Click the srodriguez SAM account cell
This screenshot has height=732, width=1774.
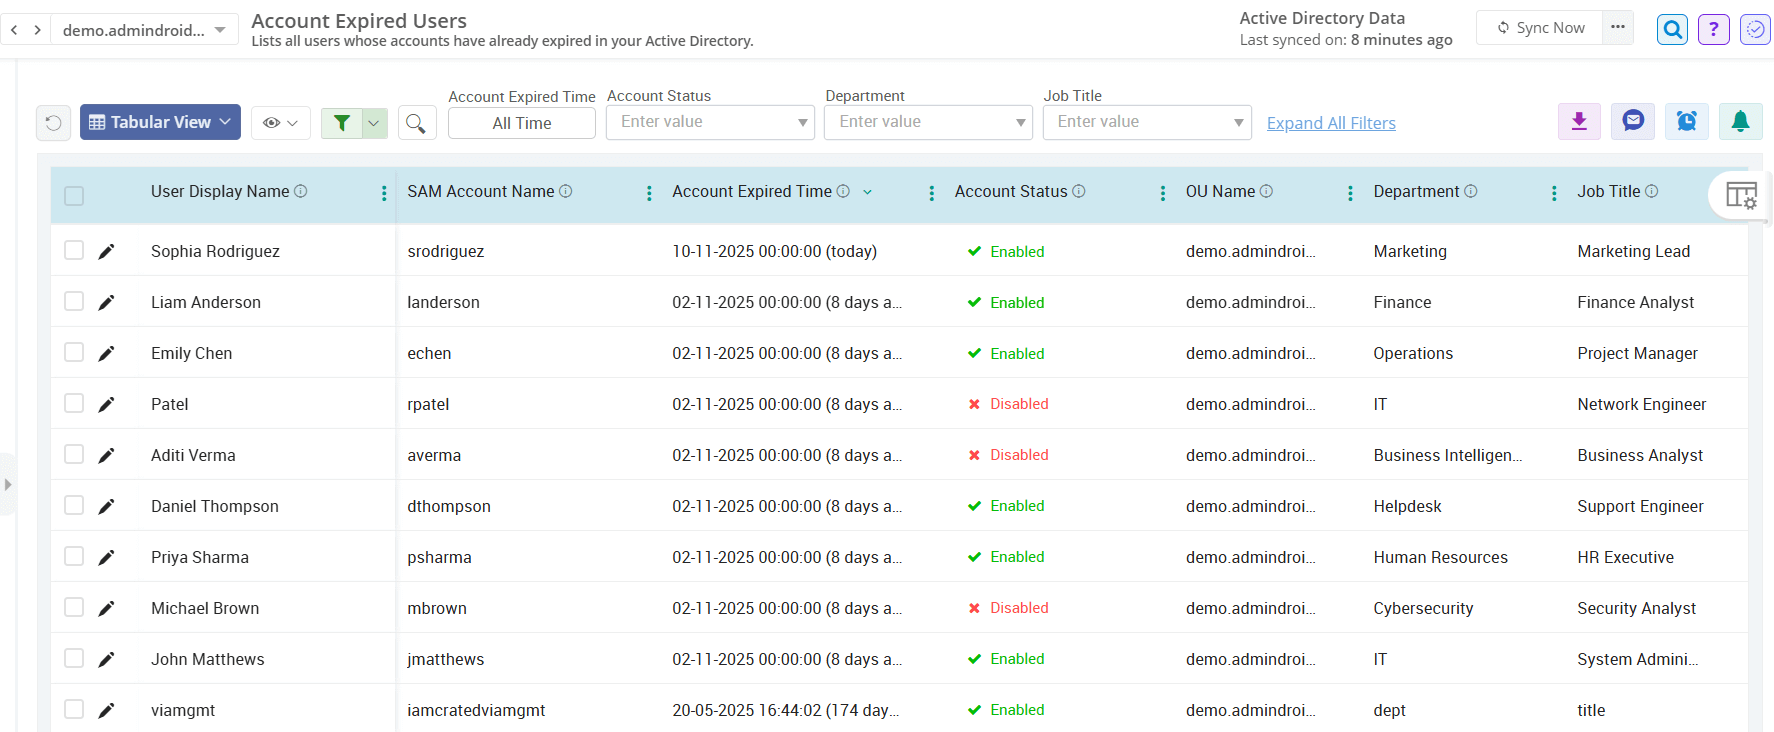click(x=446, y=251)
